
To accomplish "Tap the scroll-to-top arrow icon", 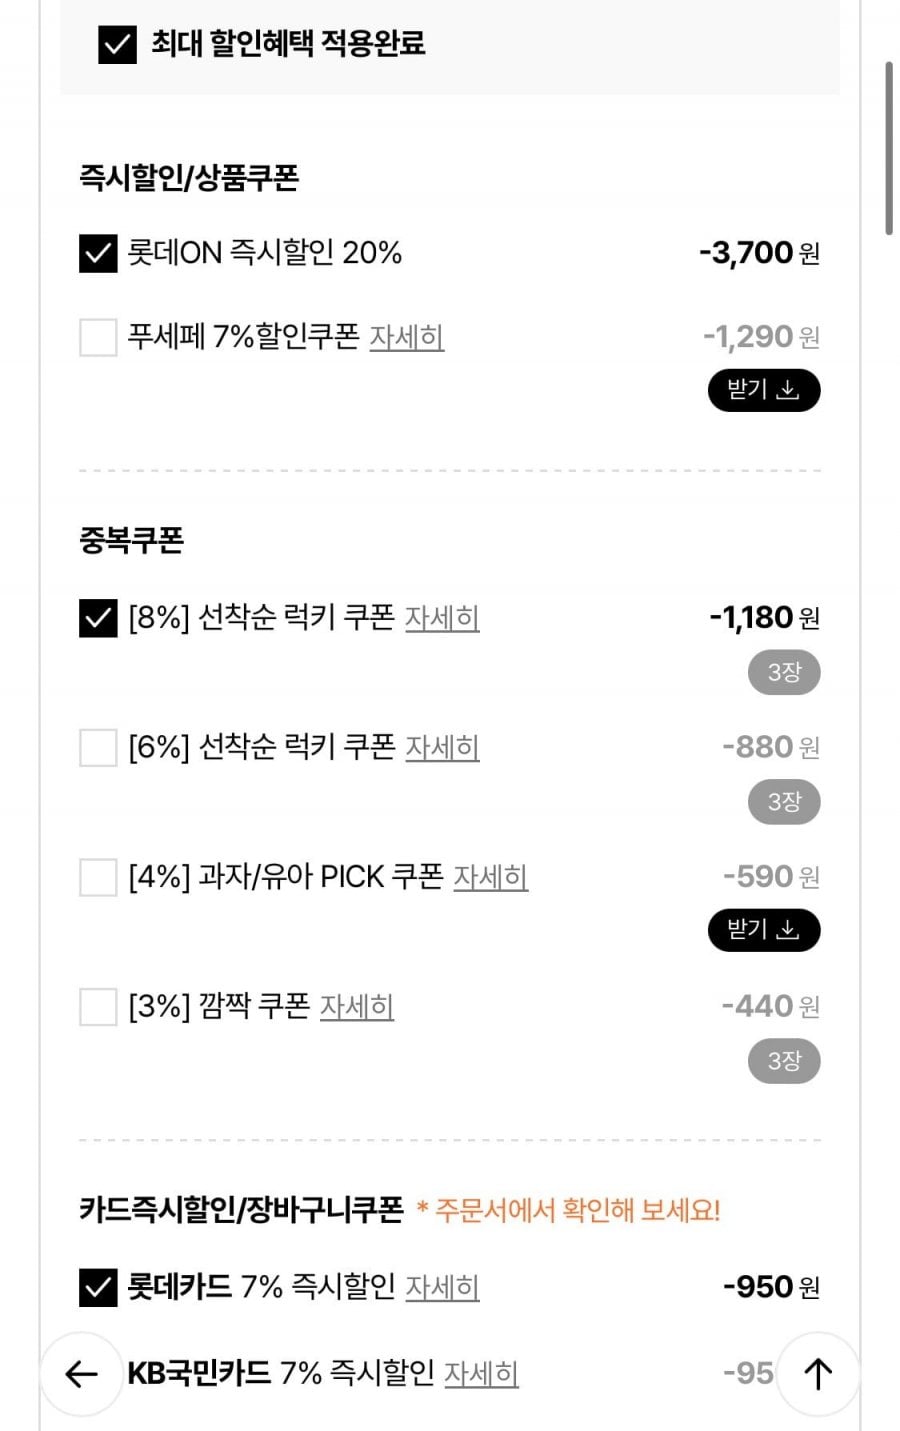I will [x=818, y=1374].
